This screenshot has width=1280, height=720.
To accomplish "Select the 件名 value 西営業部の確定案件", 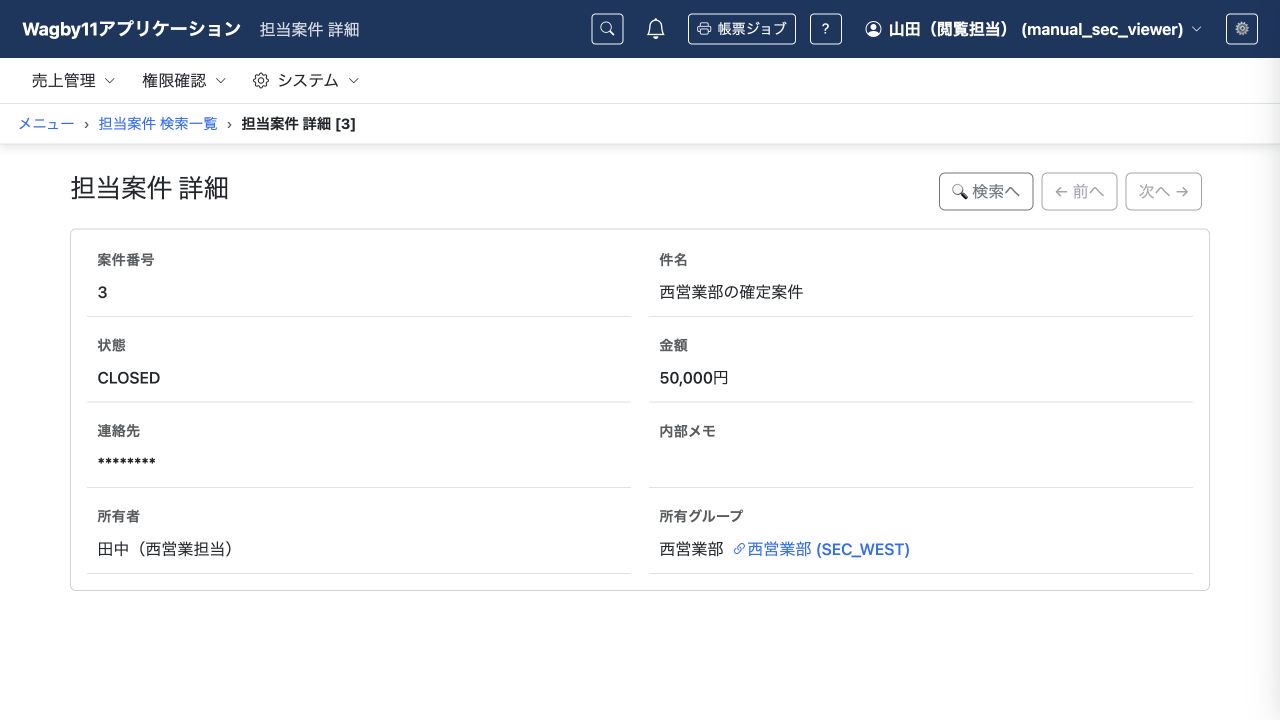I will (731, 292).
